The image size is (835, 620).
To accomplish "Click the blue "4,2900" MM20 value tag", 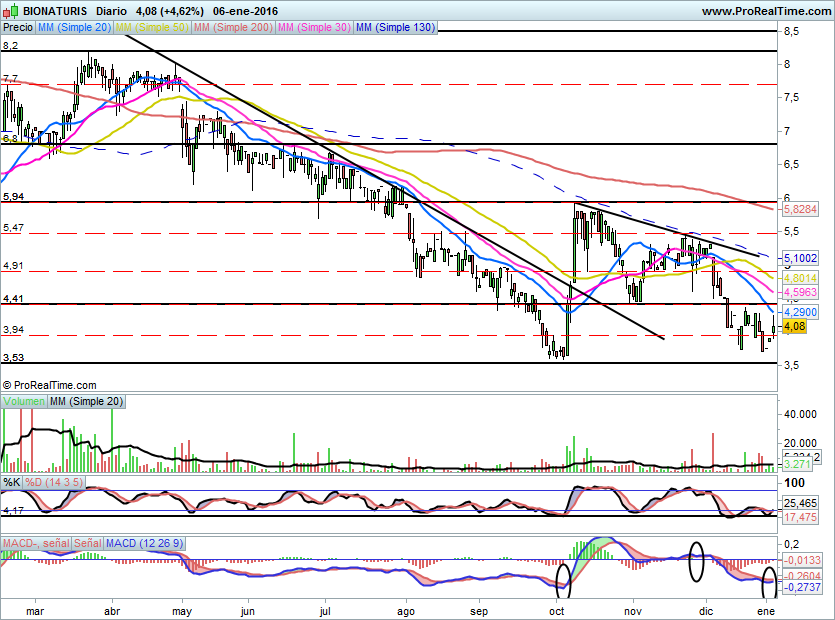I will [800, 312].
